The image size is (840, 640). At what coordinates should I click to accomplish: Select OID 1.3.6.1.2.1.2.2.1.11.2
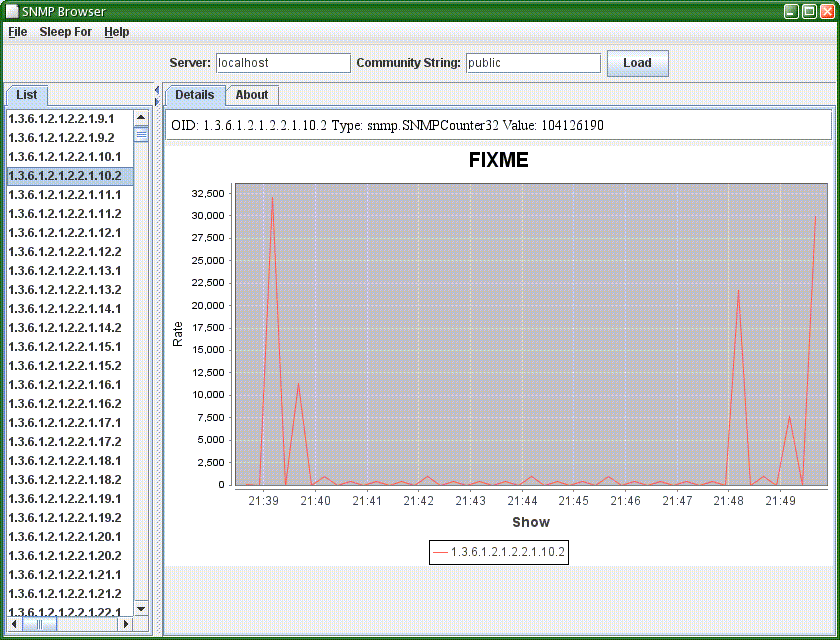(x=70, y=214)
